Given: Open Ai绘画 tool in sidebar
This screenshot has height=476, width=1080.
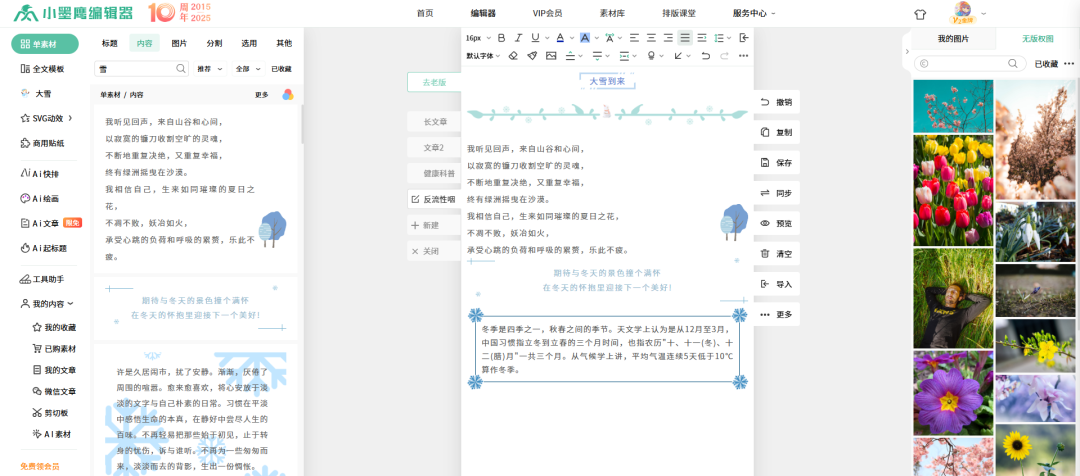Looking at the screenshot, I should [40, 198].
